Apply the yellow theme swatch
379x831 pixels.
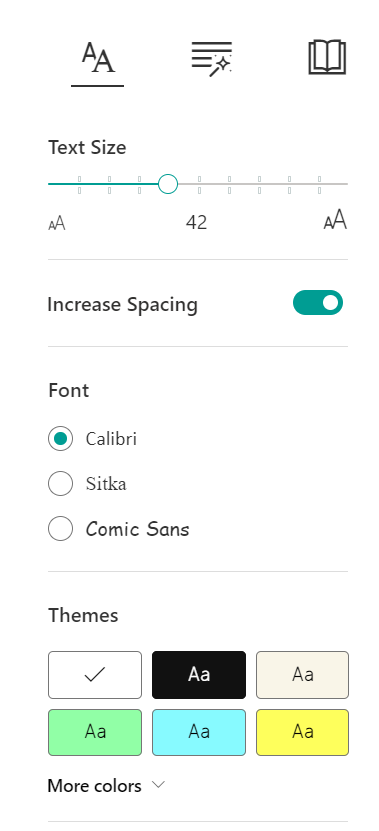302,732
